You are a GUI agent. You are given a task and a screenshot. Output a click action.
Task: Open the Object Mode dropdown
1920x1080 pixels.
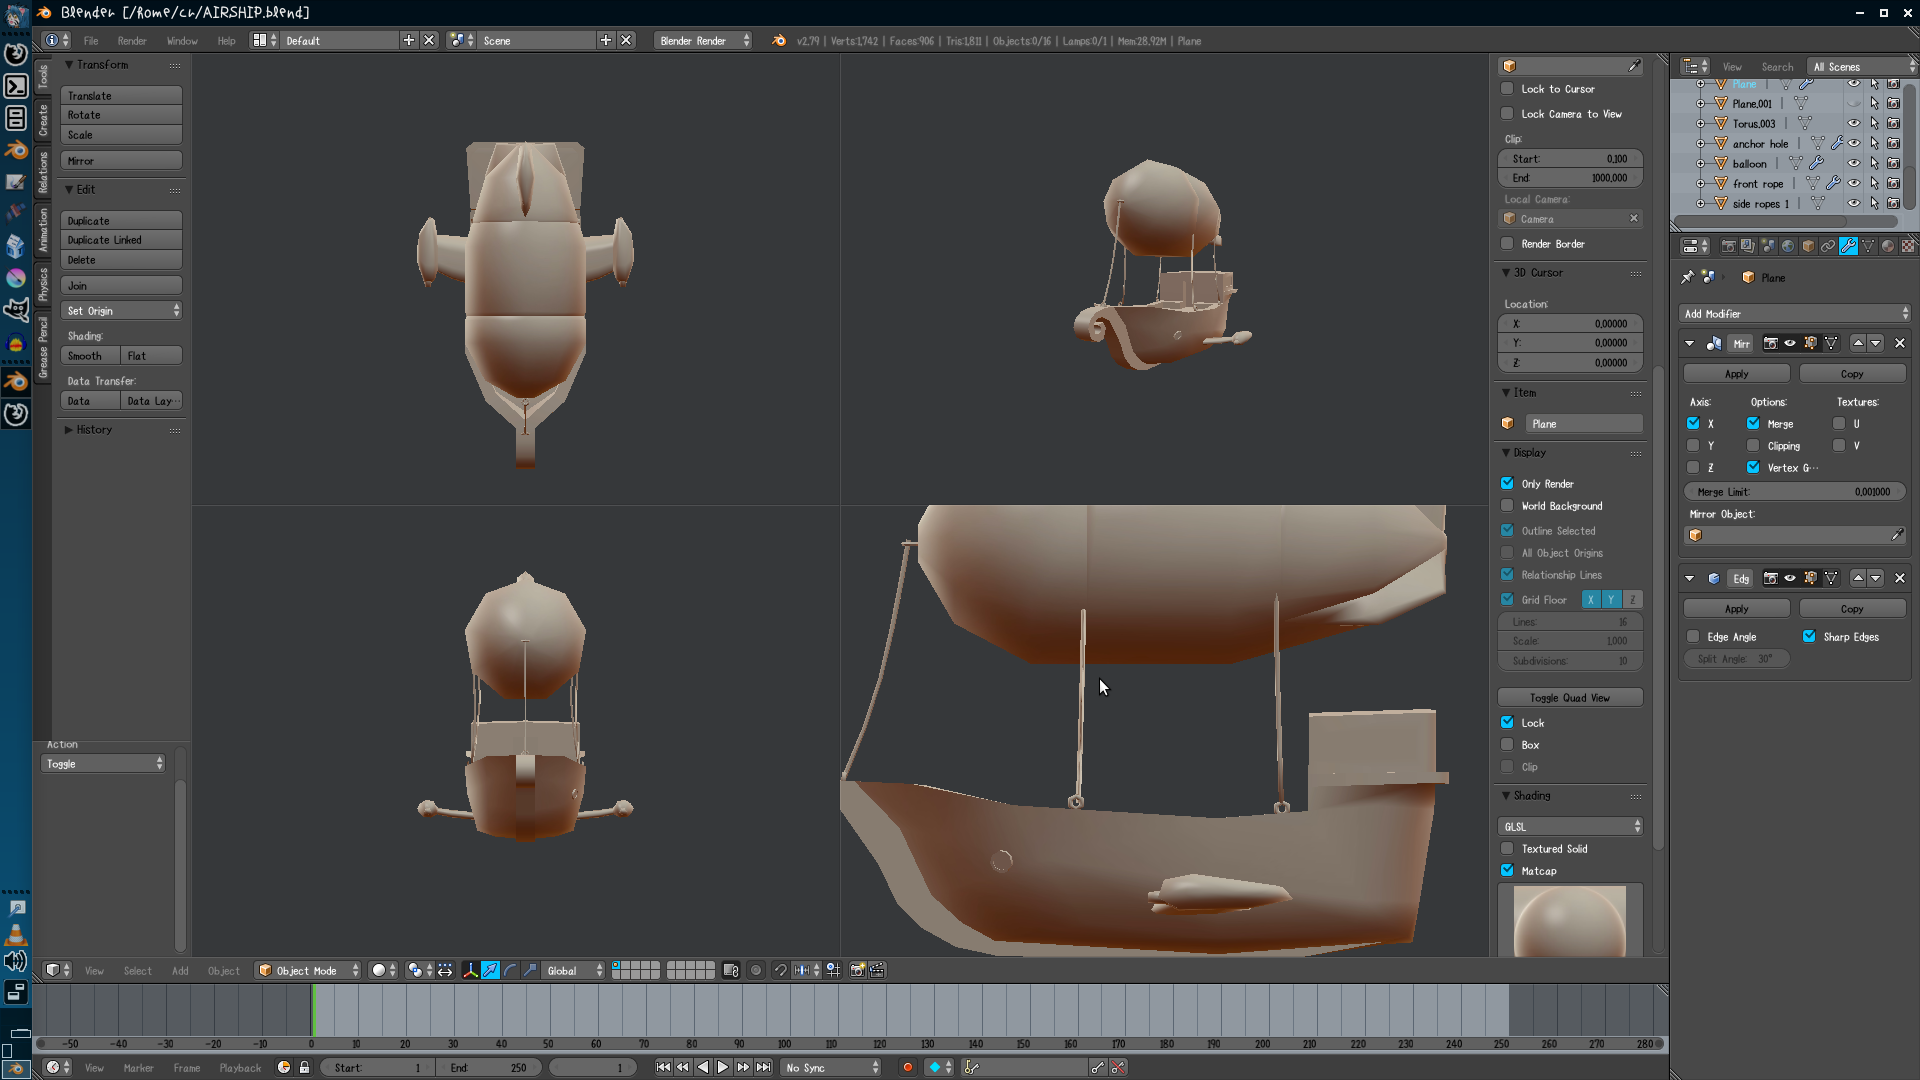pyautogui.click(x=308, y=971)
